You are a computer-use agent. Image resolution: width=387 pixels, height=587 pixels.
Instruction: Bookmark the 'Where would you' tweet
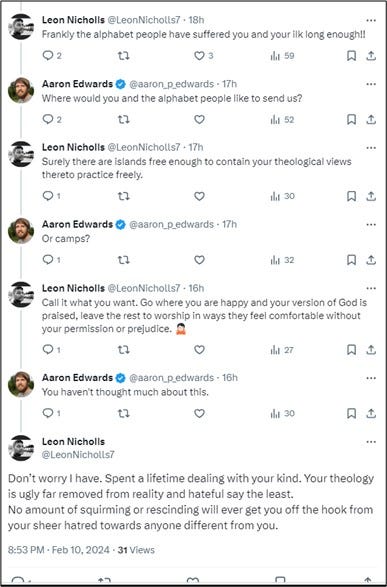[351, 119]
